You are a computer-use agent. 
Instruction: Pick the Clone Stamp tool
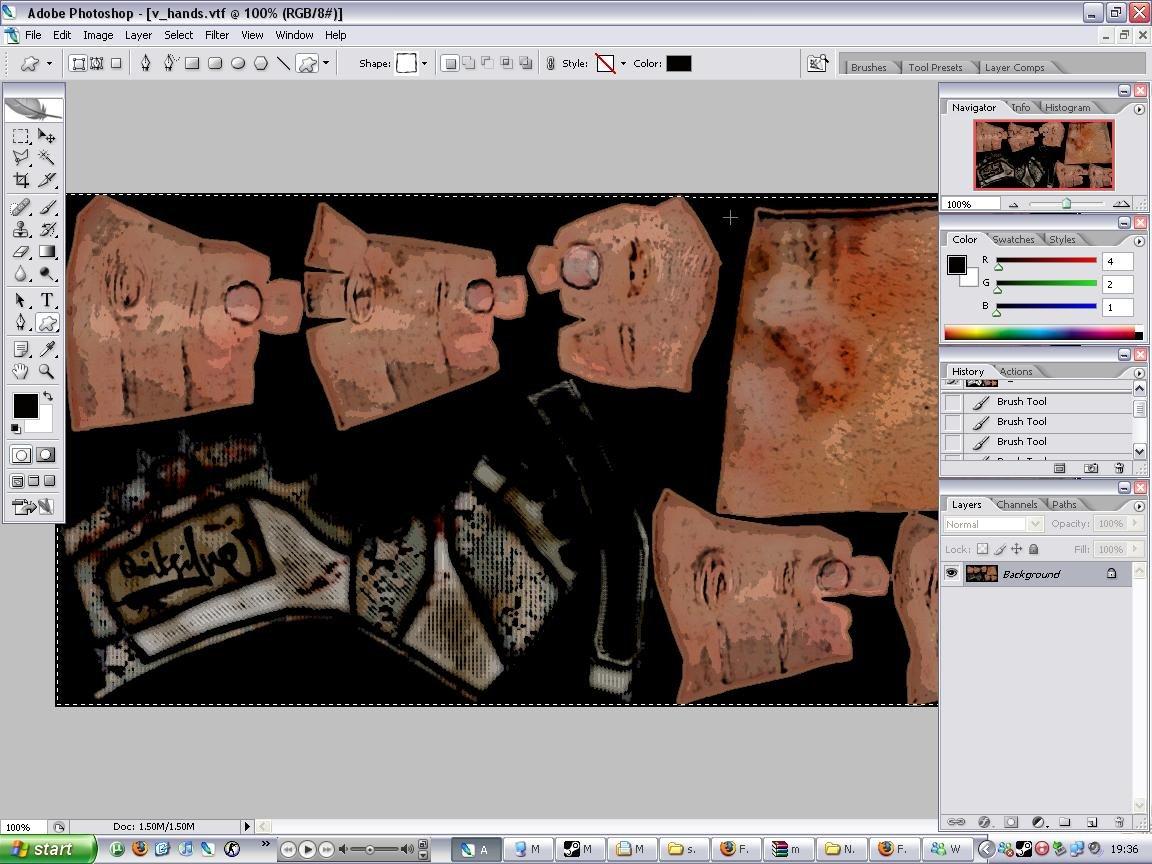point(20,229)
